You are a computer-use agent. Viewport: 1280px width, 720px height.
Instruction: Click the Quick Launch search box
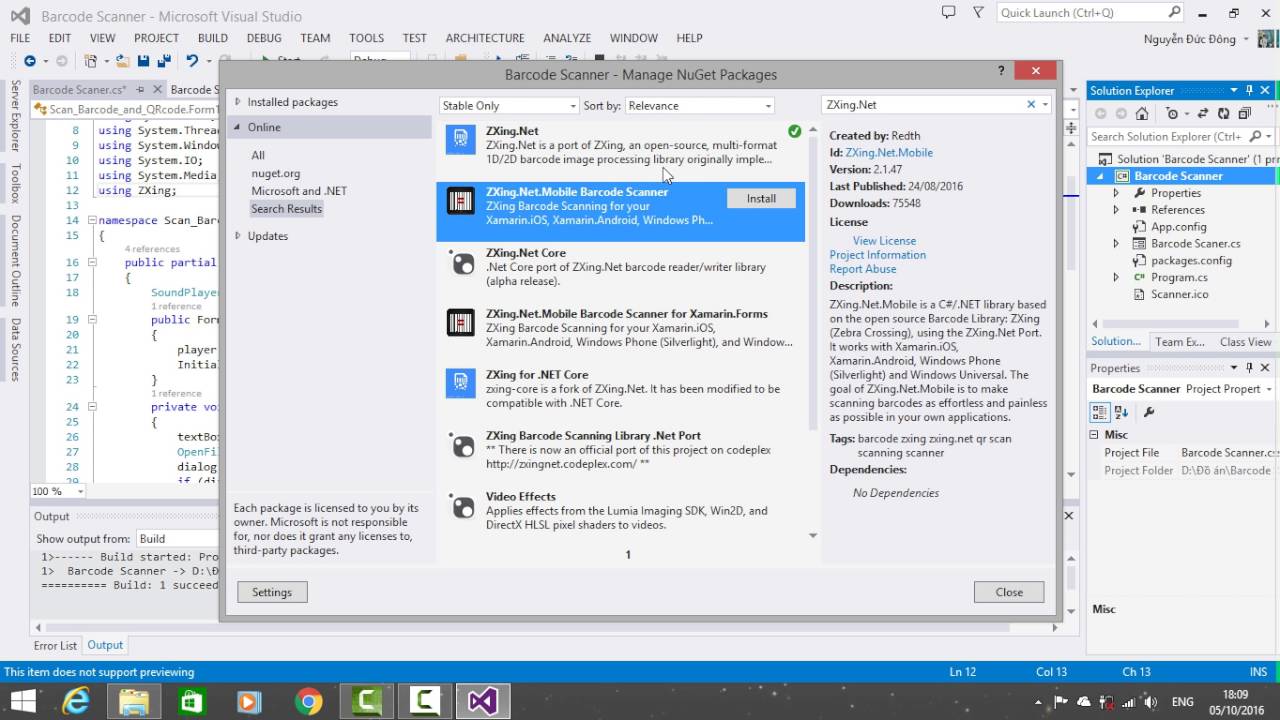point(1092,13)
